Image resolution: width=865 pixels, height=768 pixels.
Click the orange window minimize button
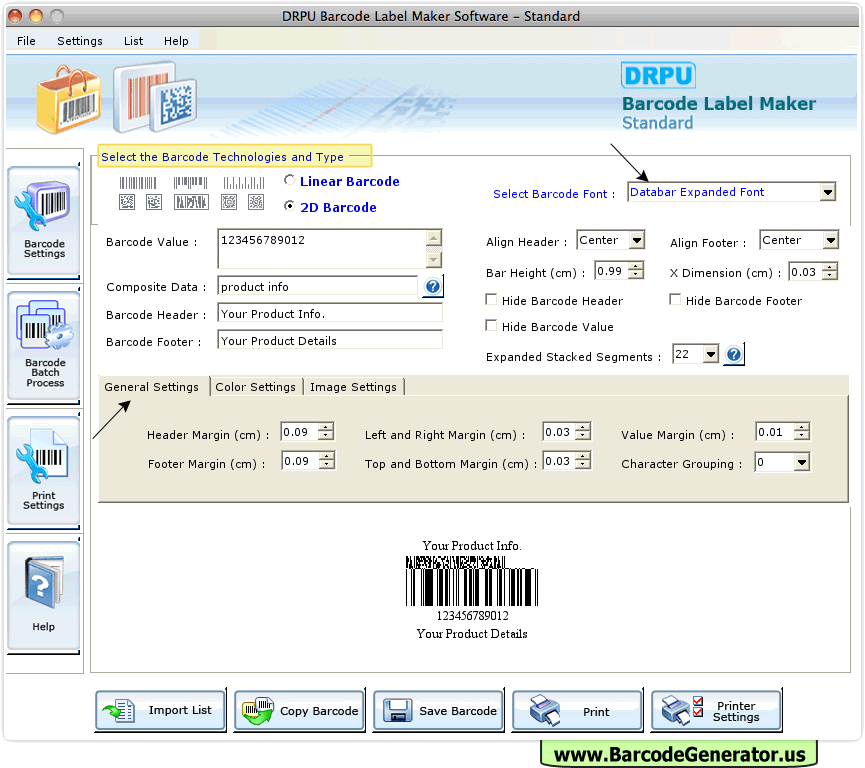pyautogui.click(x=36, y=16)
